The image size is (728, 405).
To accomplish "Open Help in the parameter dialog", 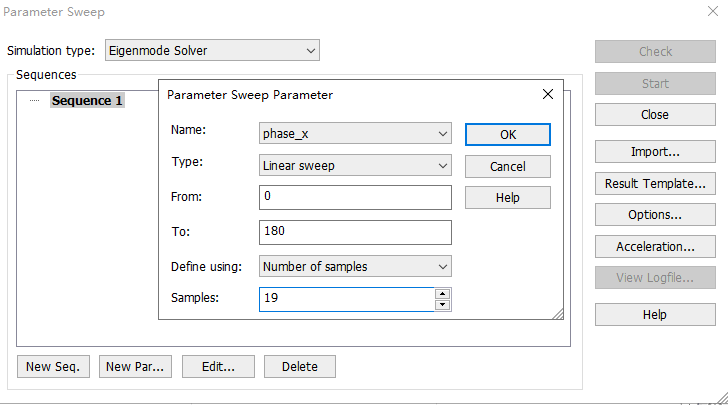I will click(x=508, y=197).
